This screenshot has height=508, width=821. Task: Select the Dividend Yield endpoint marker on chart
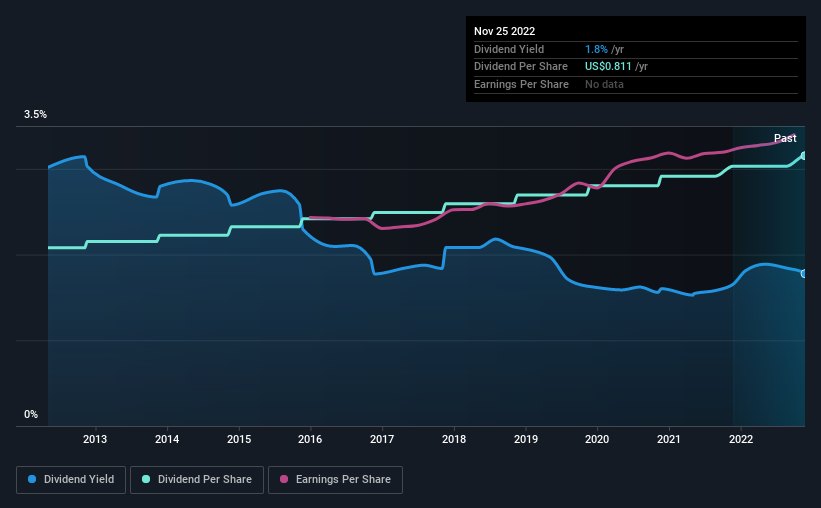coord(804,273)
